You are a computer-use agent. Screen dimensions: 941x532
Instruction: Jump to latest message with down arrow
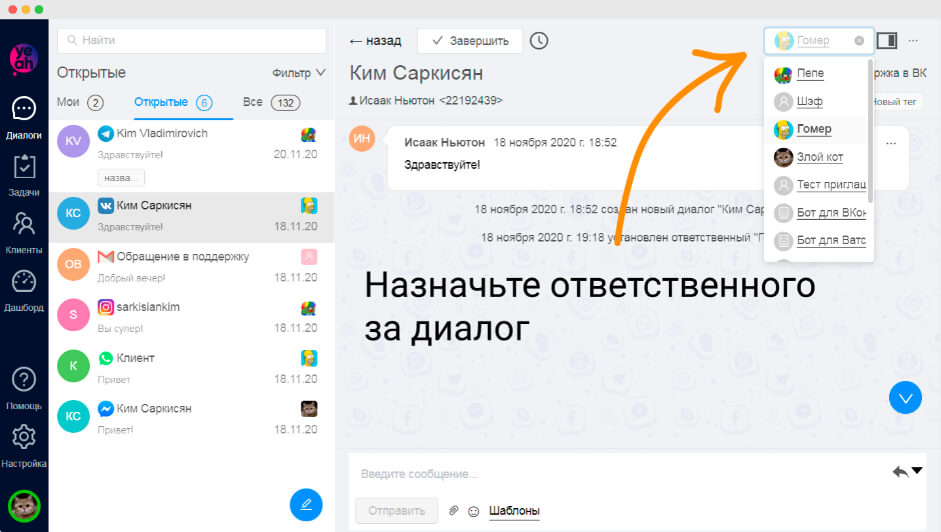click(905, 397)
